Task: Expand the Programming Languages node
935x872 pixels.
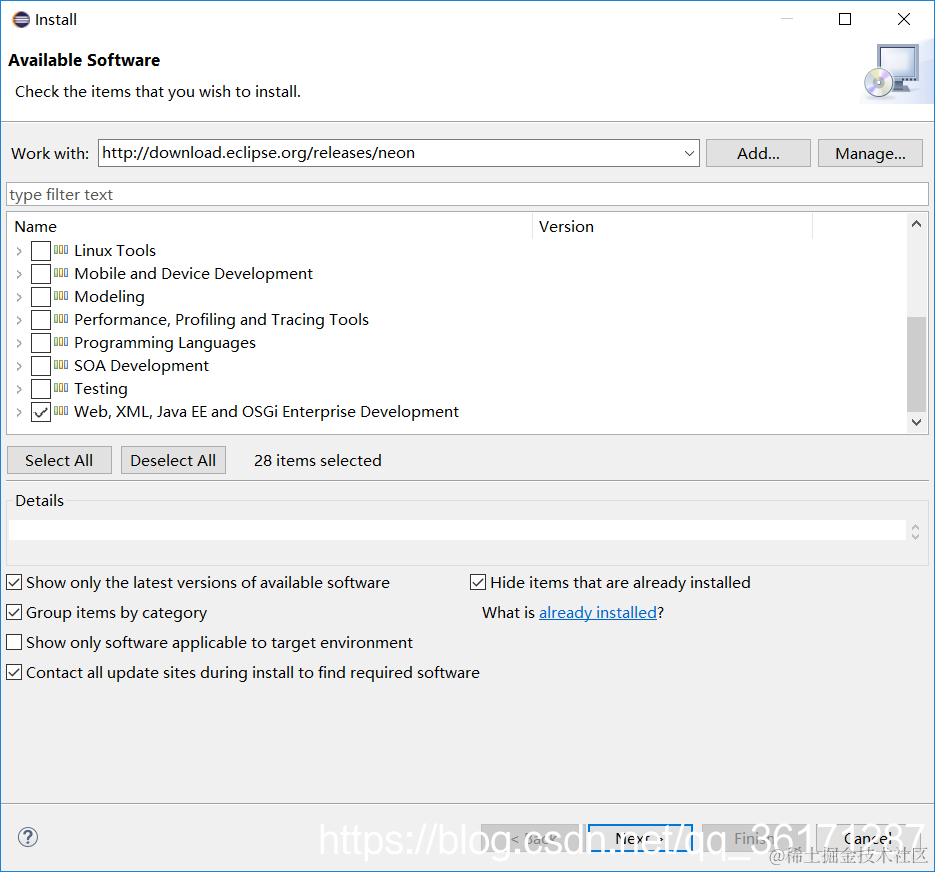Action: point(19,344)
